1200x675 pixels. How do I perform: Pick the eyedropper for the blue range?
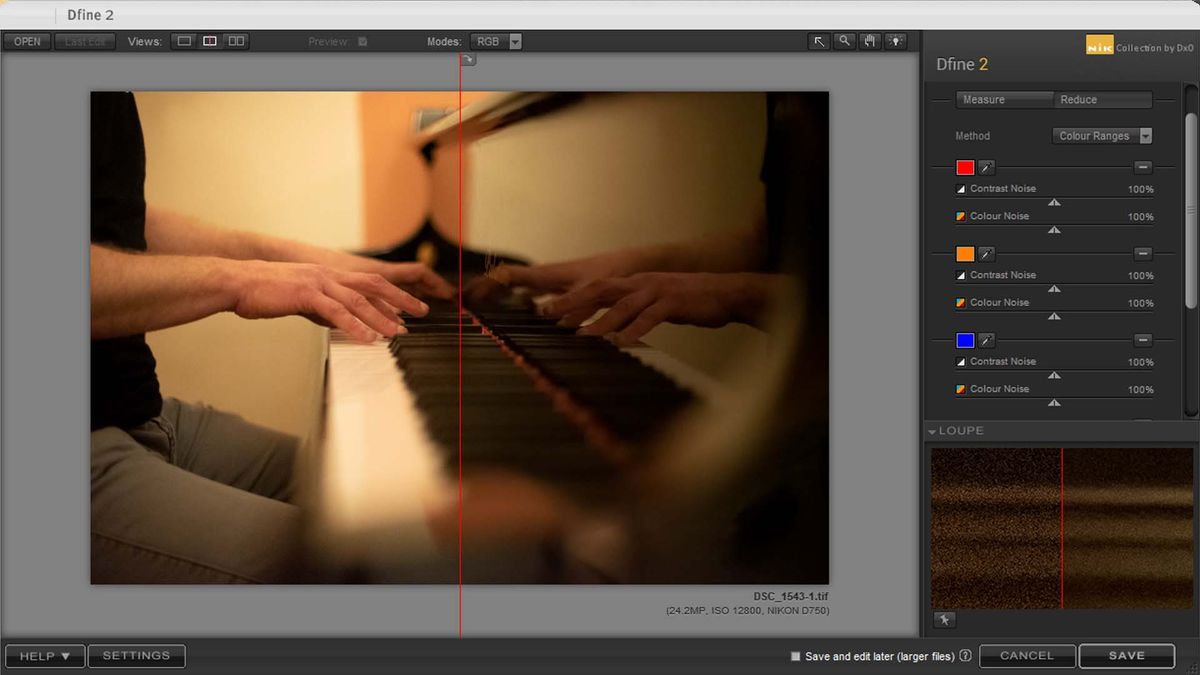coord(986,341)
